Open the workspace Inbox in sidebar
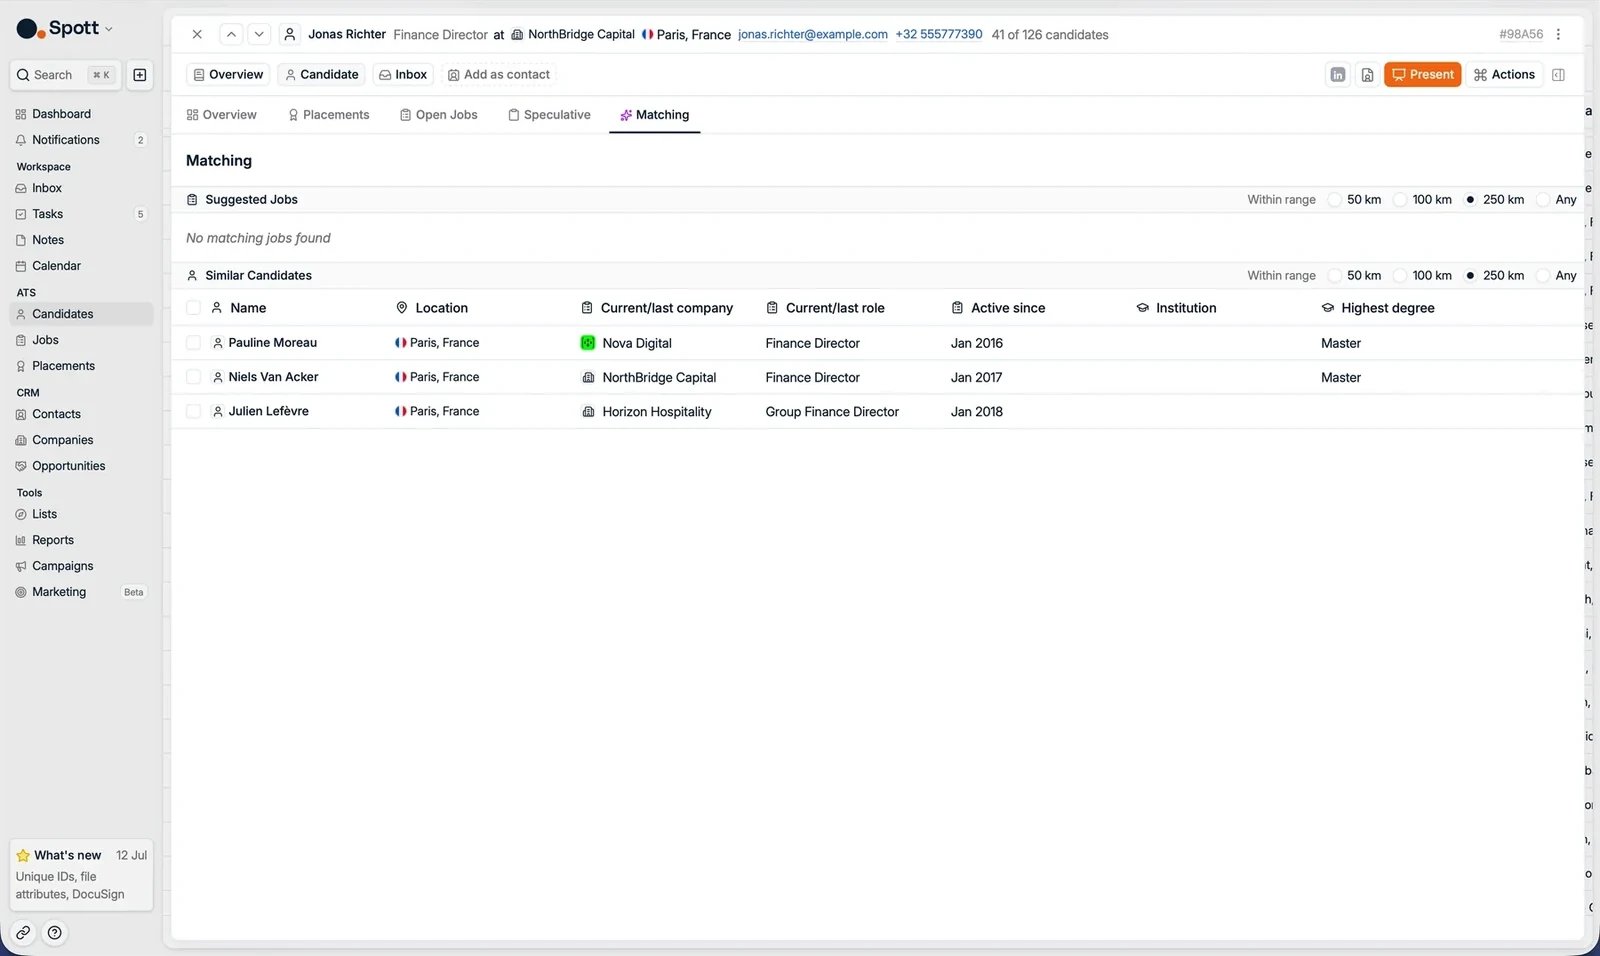1600x956 pixels. tap(81, 188)
